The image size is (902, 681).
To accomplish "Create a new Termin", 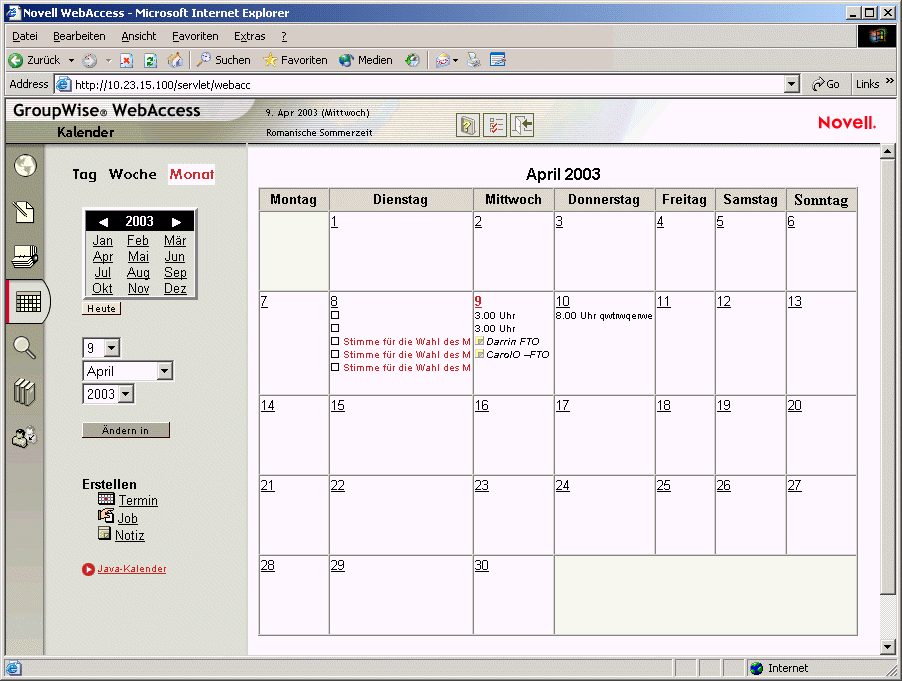I will [138, 500].
